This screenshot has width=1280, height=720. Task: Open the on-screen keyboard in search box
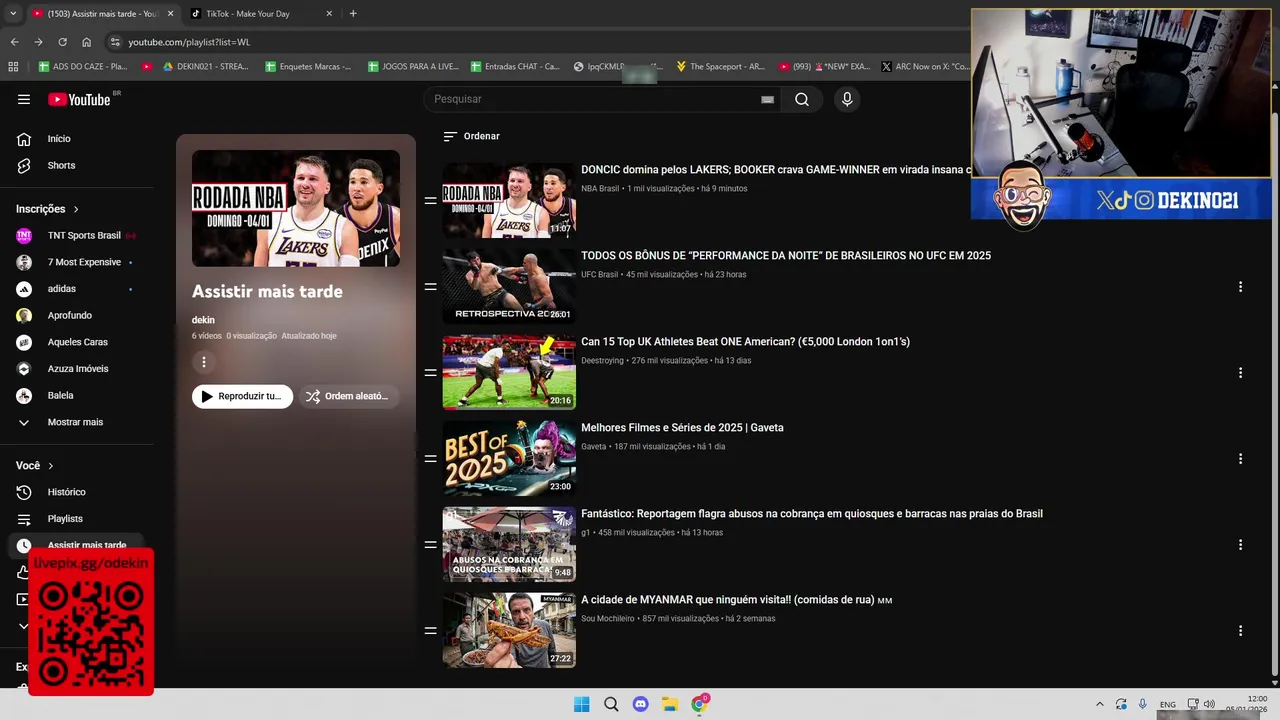coord(767,99)
